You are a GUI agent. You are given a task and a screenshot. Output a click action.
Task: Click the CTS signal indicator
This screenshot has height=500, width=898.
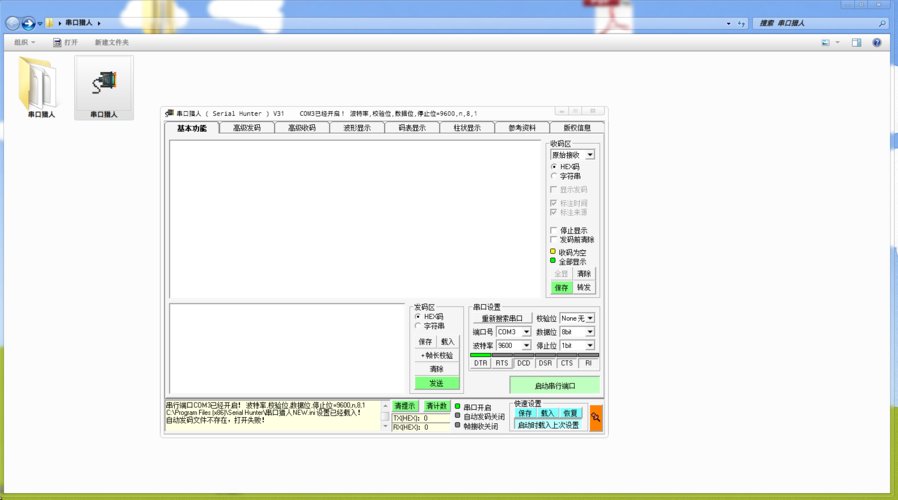tap(566, 363)
